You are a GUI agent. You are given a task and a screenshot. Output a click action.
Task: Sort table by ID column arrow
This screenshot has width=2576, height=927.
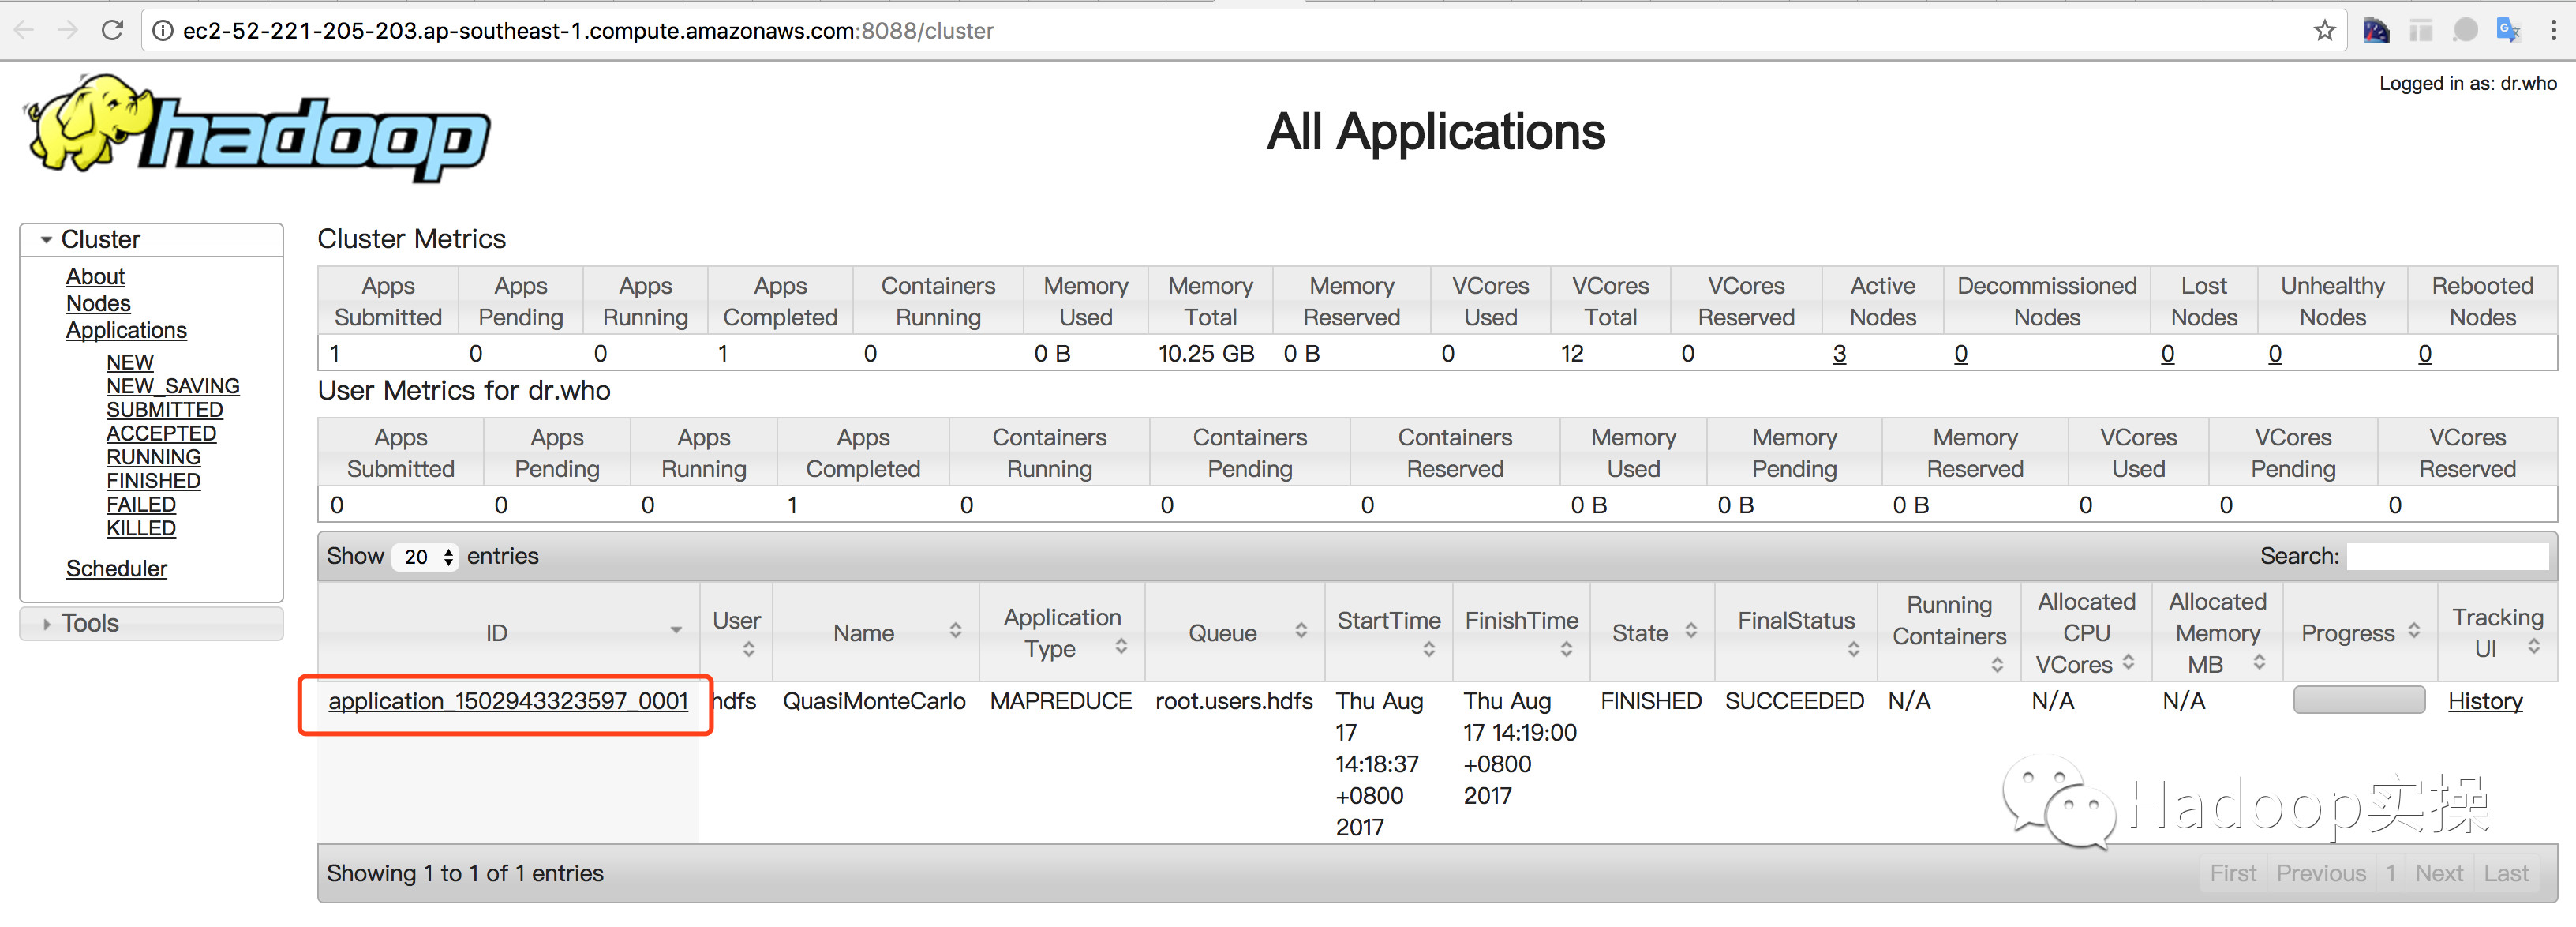point(676,630)
